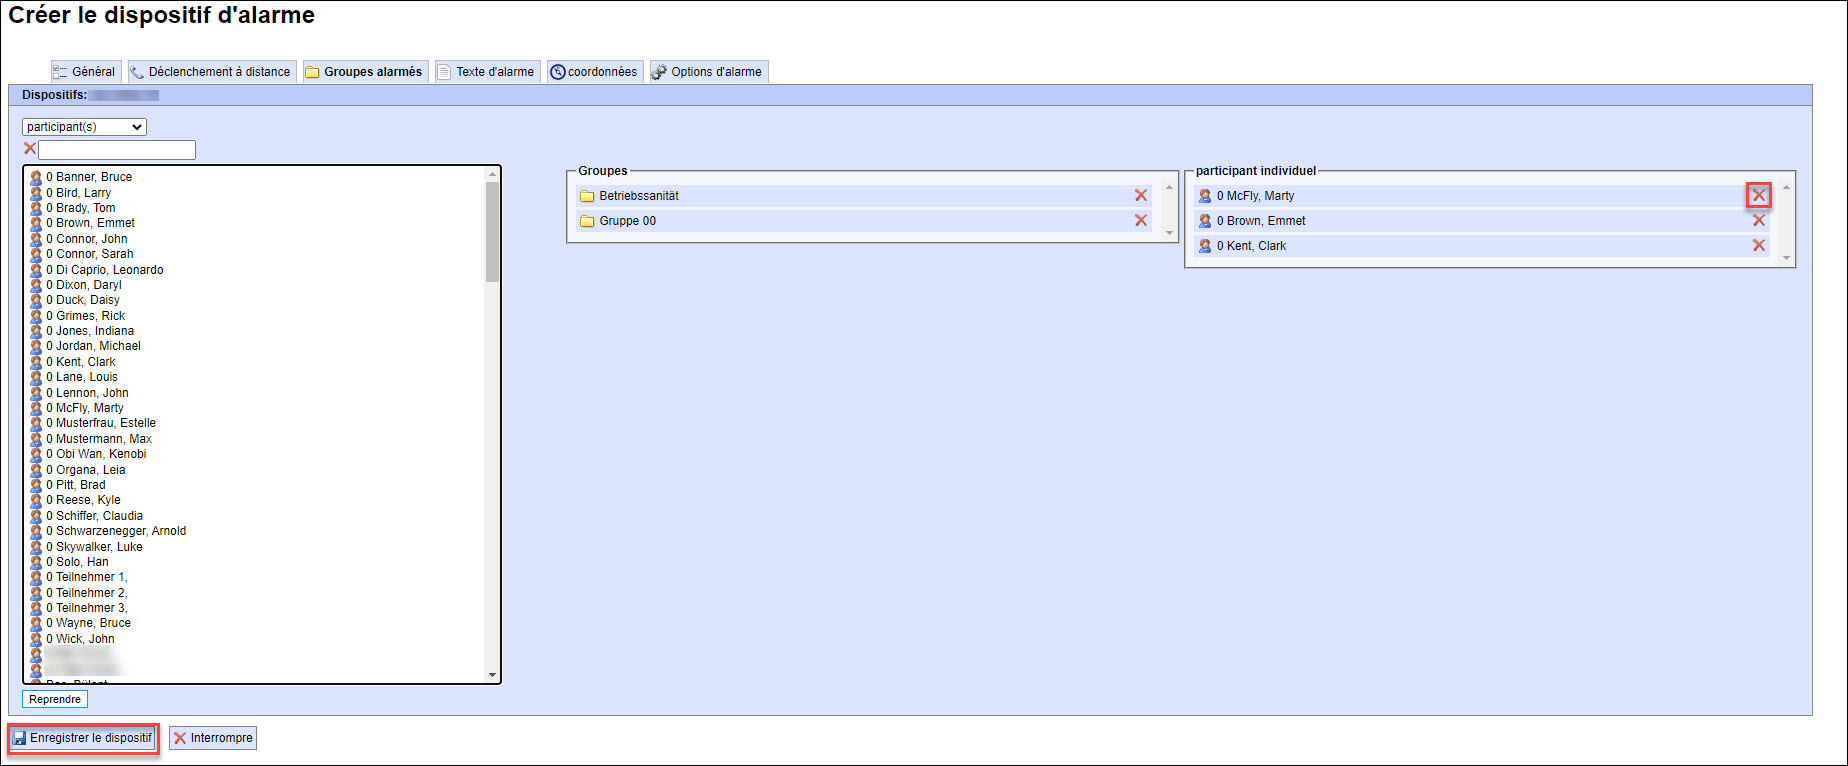The image size is (1848, 766).
Task: Remove Brown, Emmet from individual participants
Action: coord(1758,221)
